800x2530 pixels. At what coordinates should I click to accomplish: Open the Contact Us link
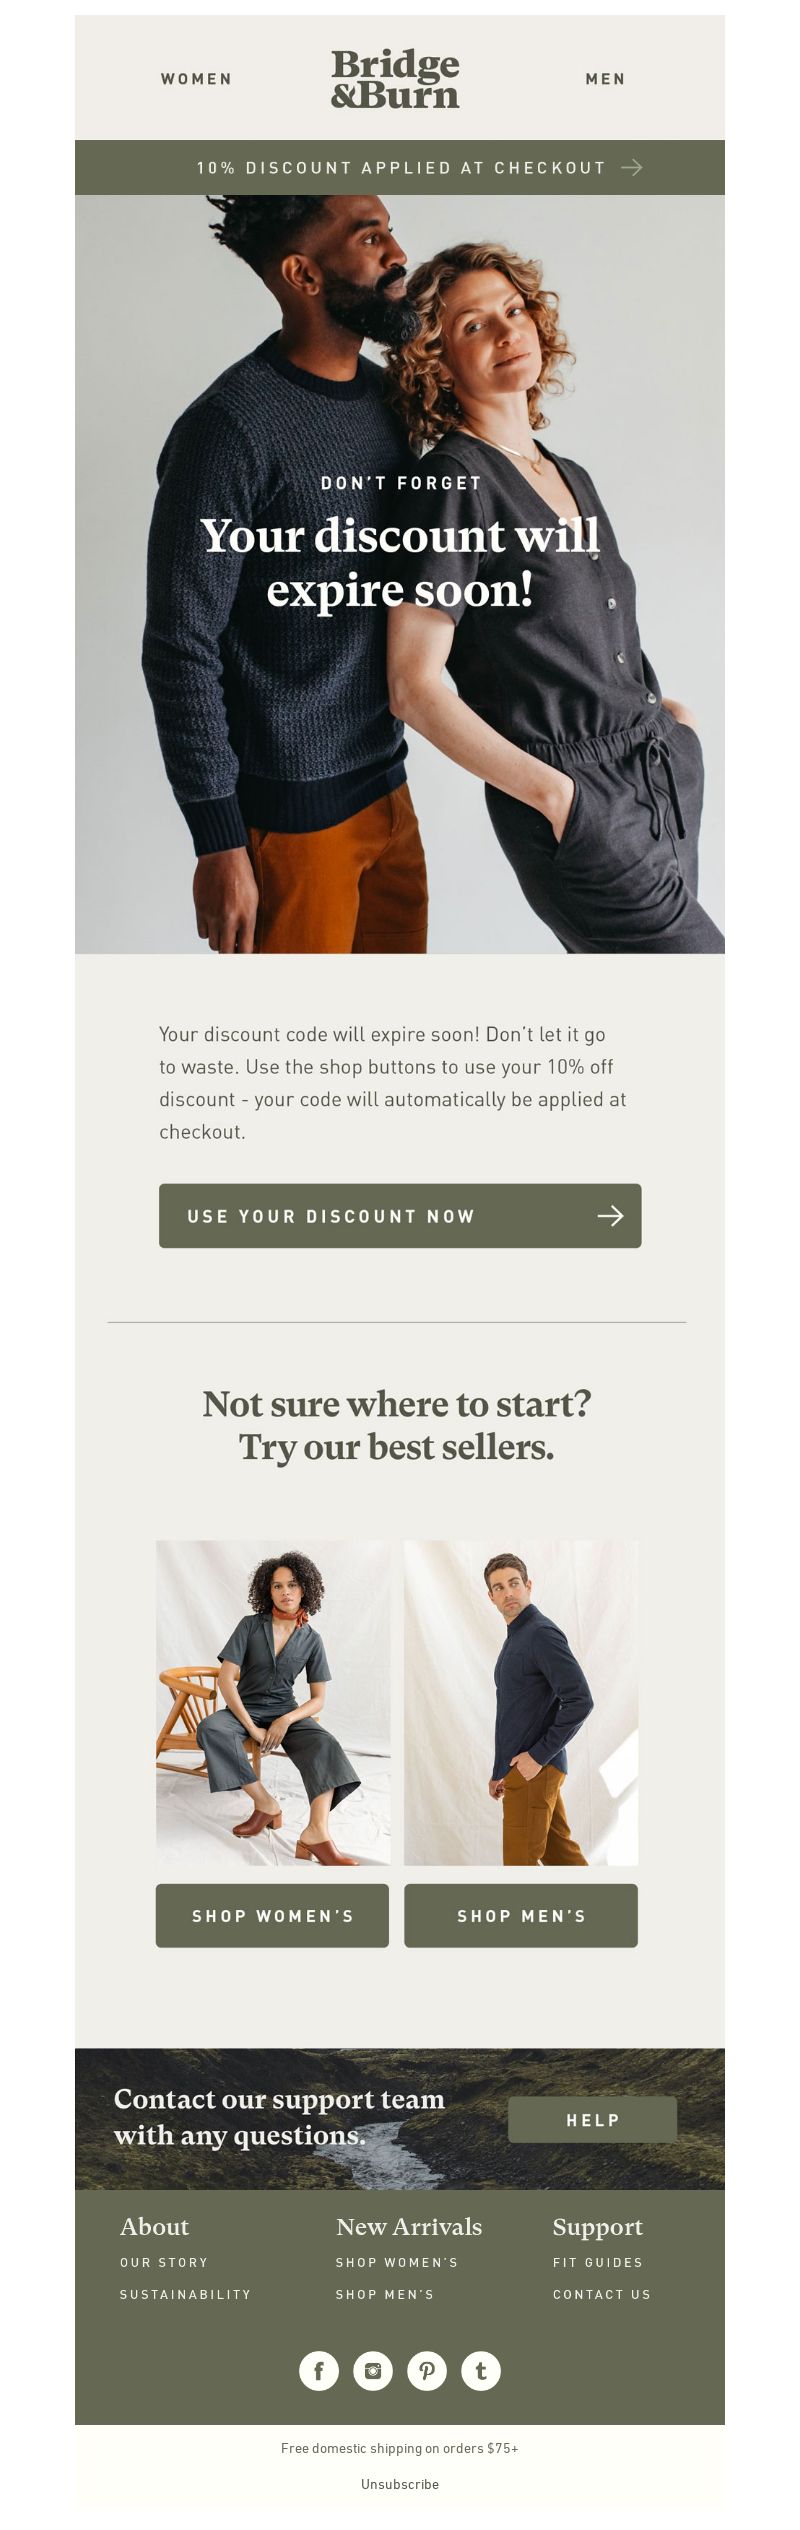click(x=602, y=2294)
